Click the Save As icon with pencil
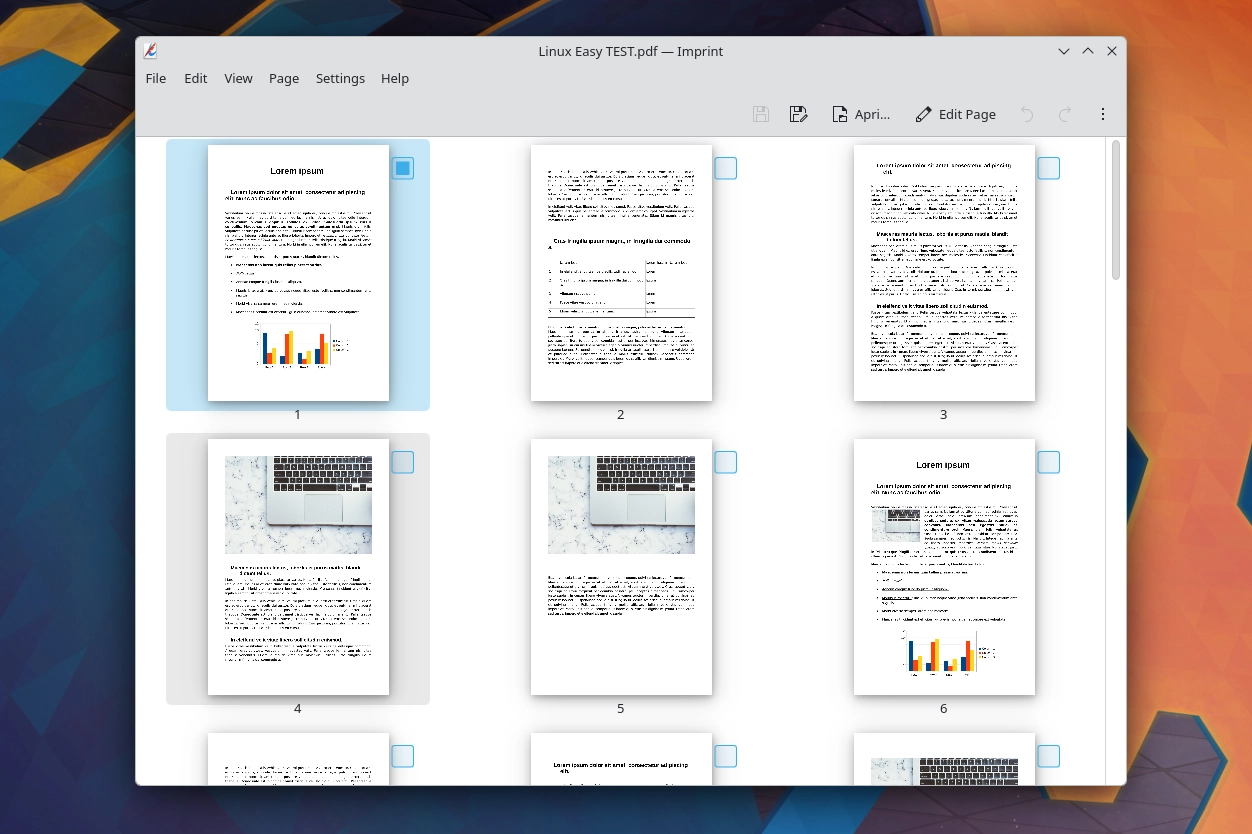1252x834 pixels. pos(798,114)
